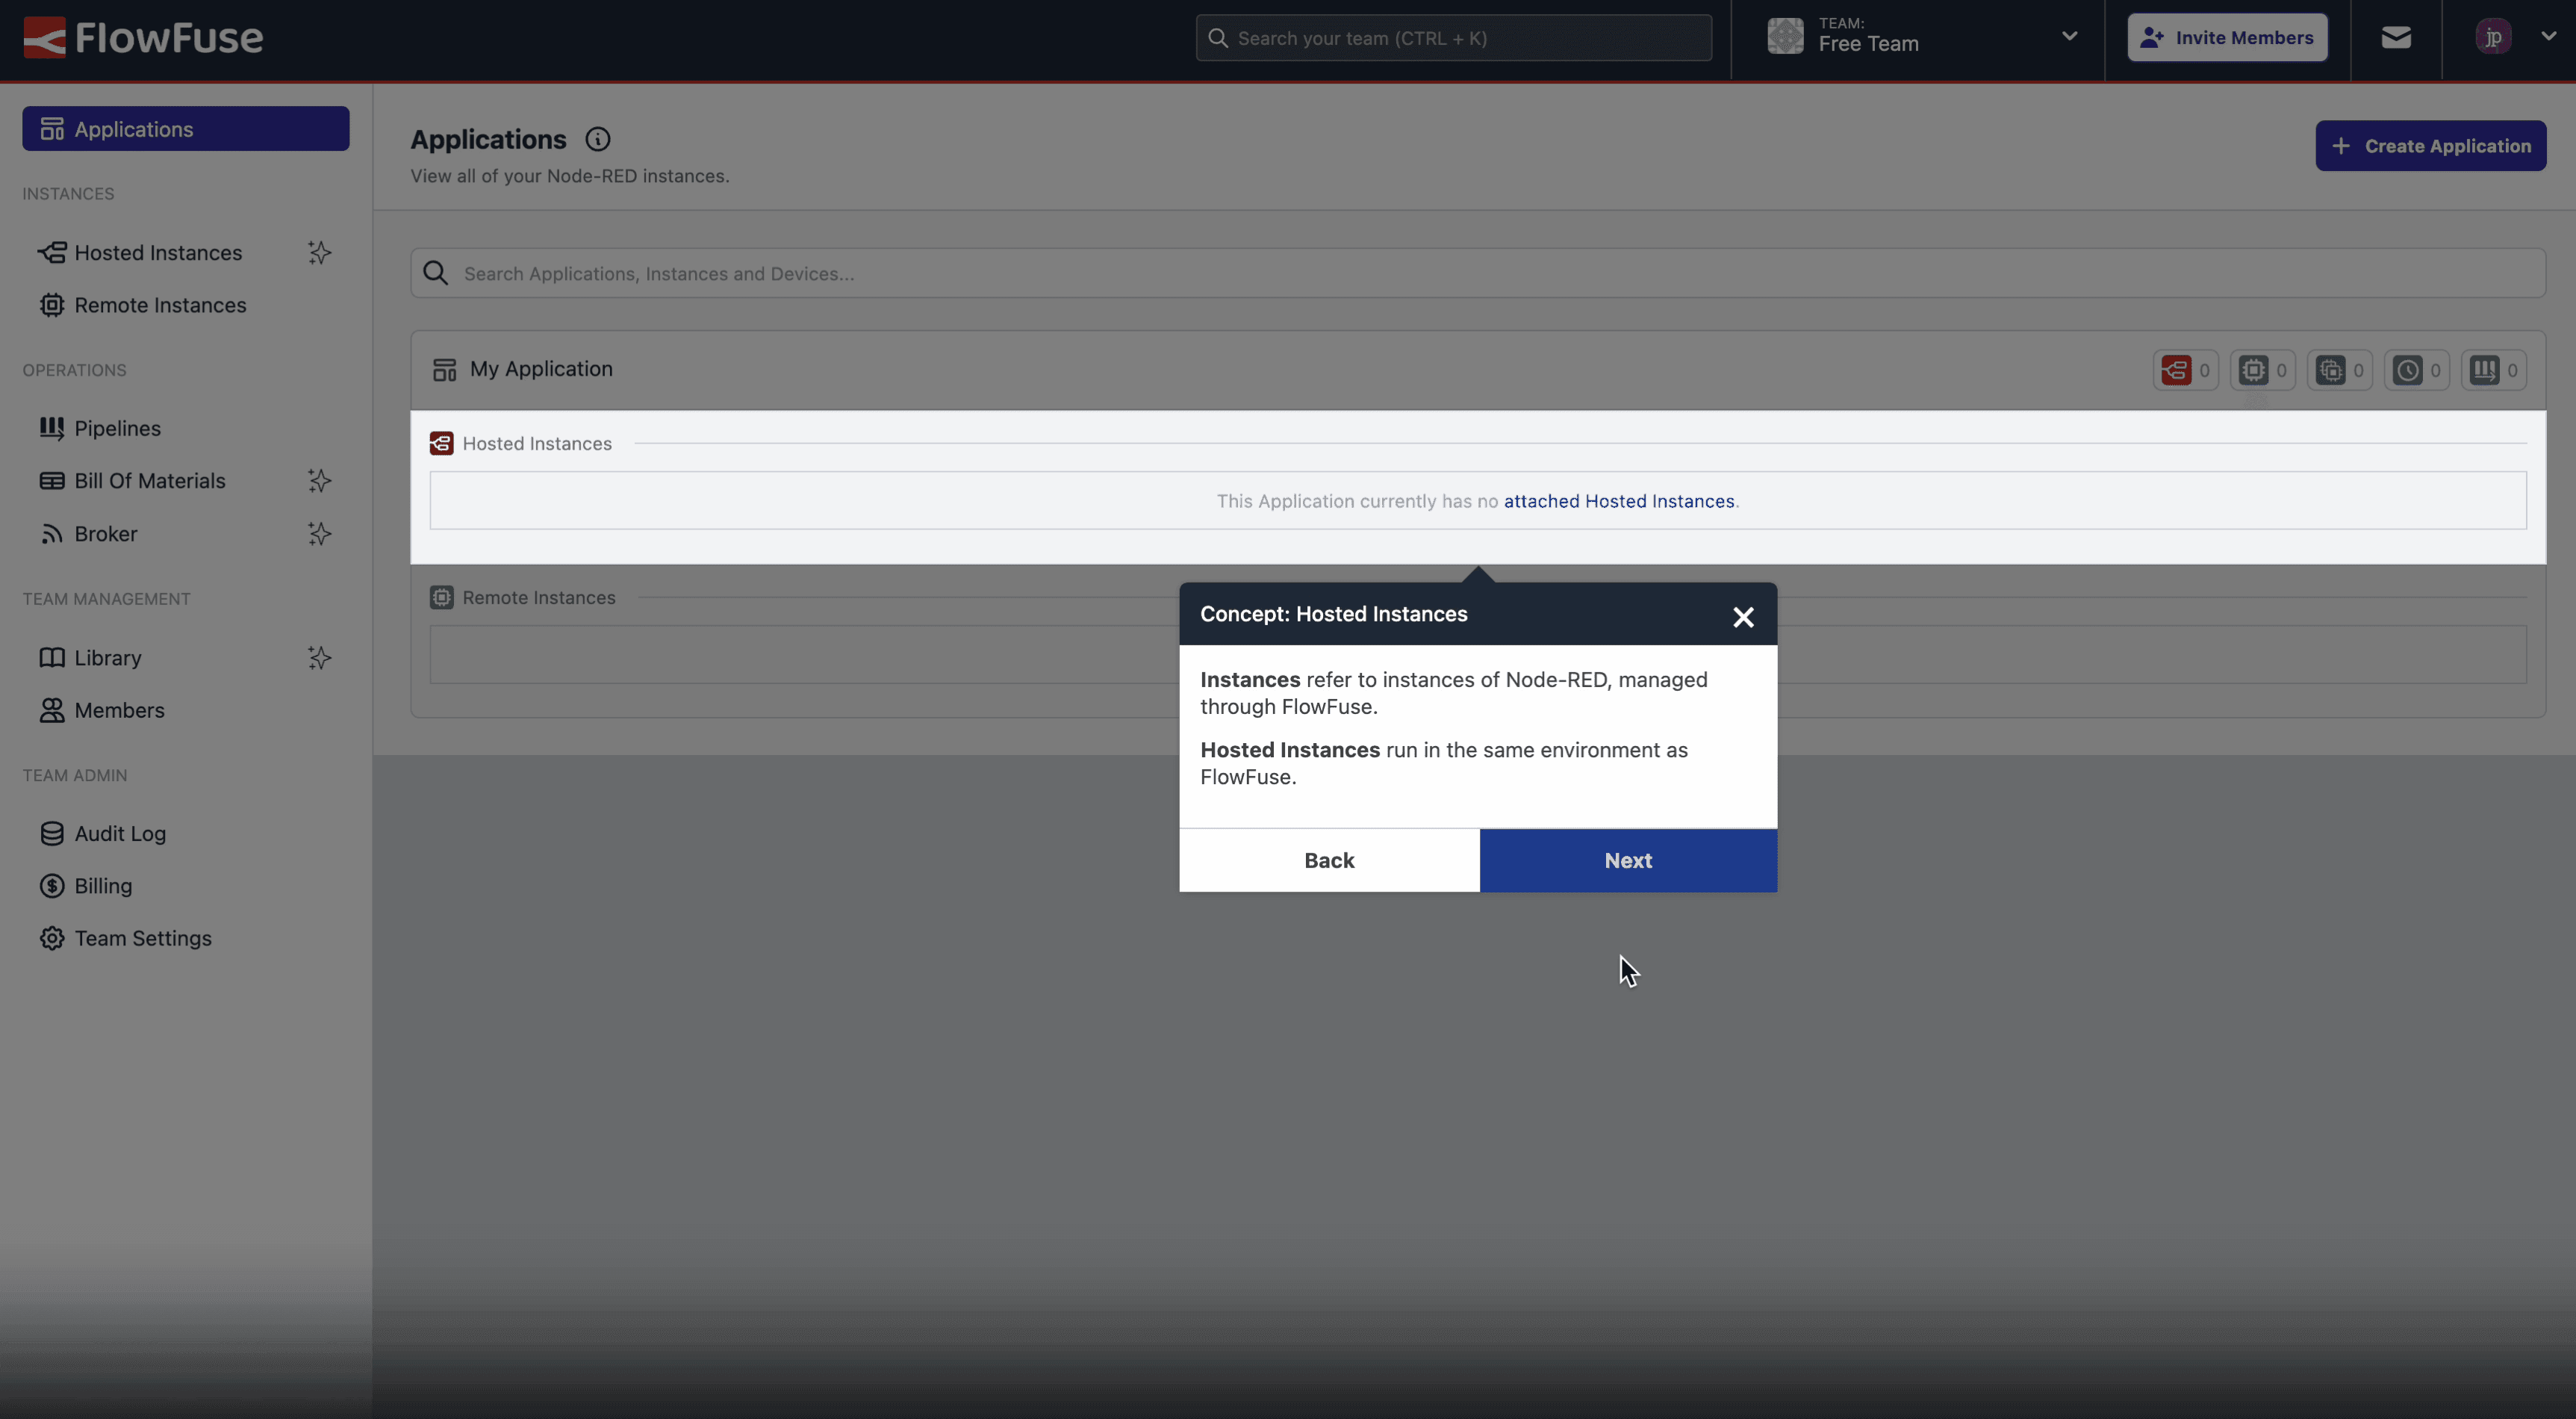Image resolution: width=2576 pixels, height=1419 pixels.
Task: Click the hosted instances counter on My Application
Action: coord(2183,370)
